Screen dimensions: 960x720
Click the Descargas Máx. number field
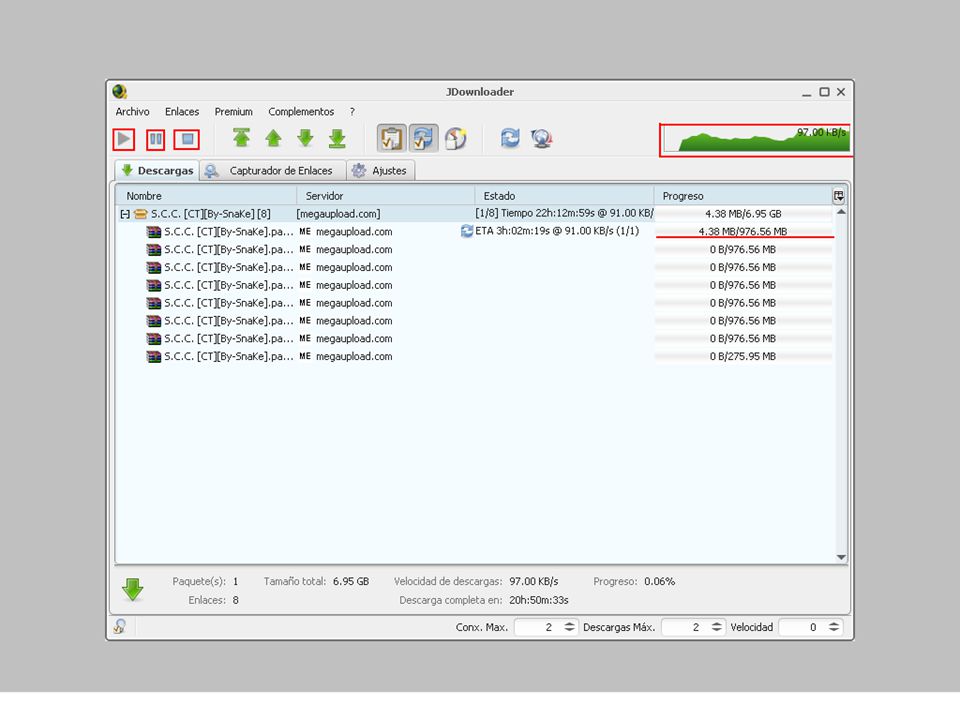[685, 627]
